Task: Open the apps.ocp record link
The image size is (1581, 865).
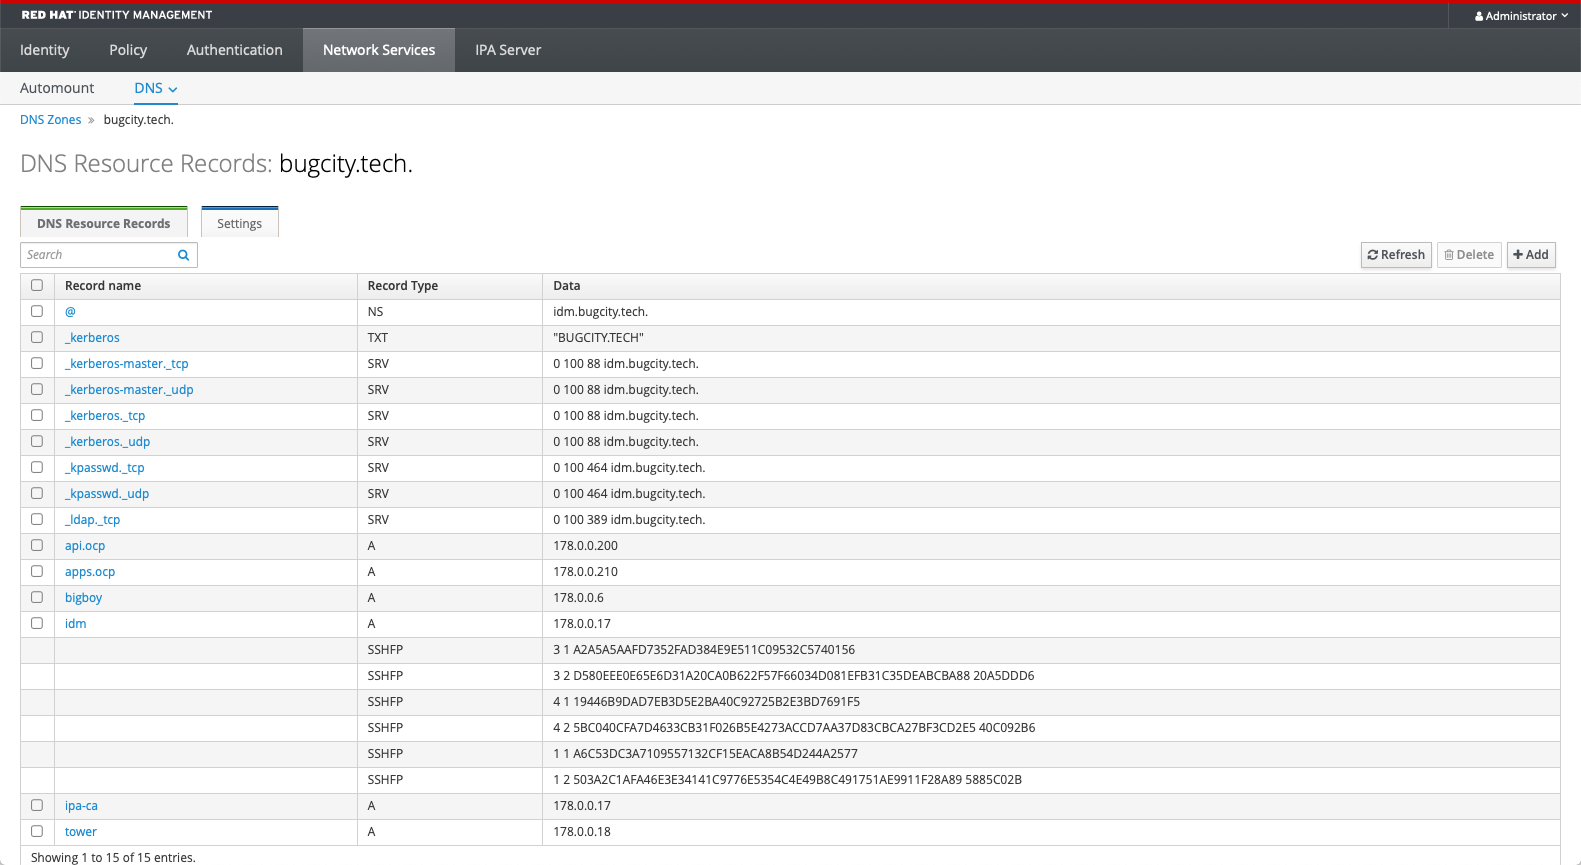Action: 90,572
